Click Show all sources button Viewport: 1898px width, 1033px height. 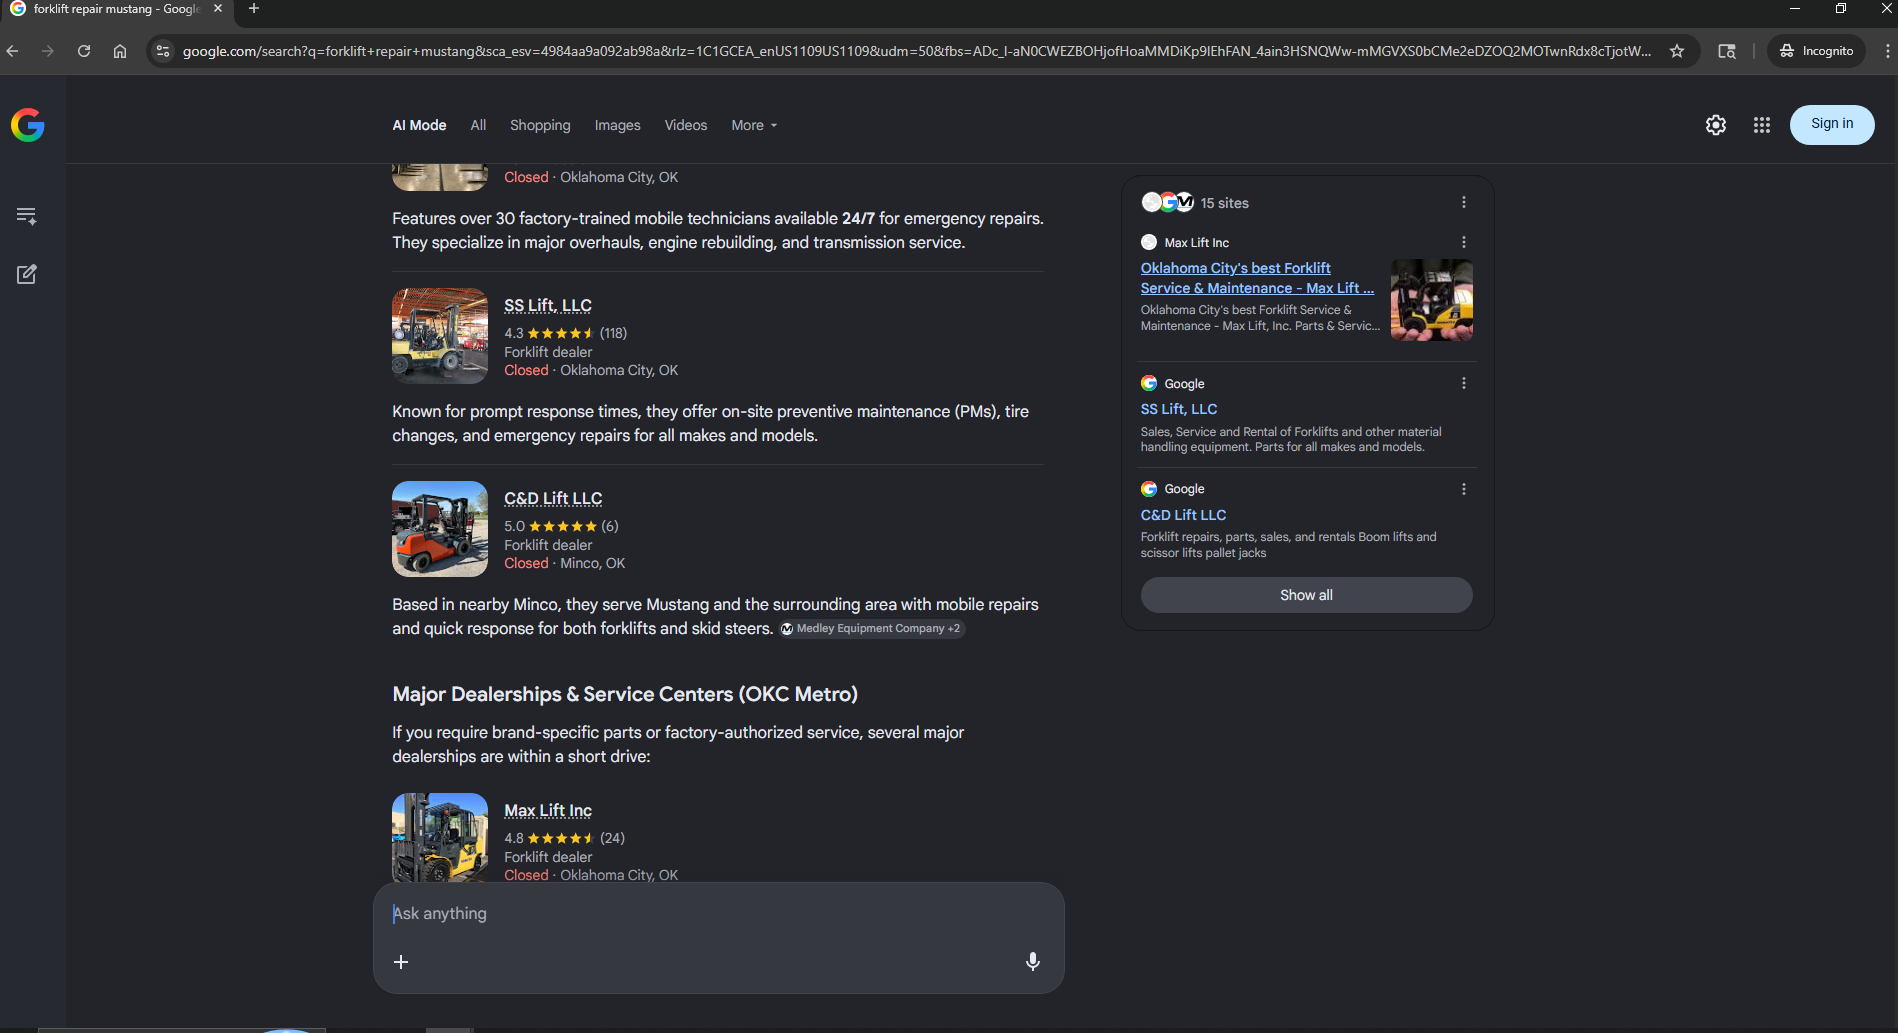pyautogui.click(x=1306, y=595)
